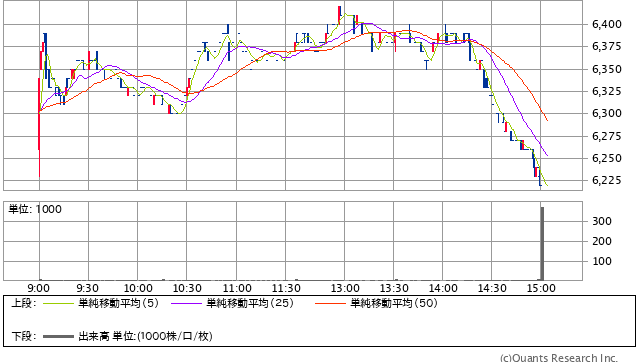Click the 6,350 price axis label

(x=607, y=69)
